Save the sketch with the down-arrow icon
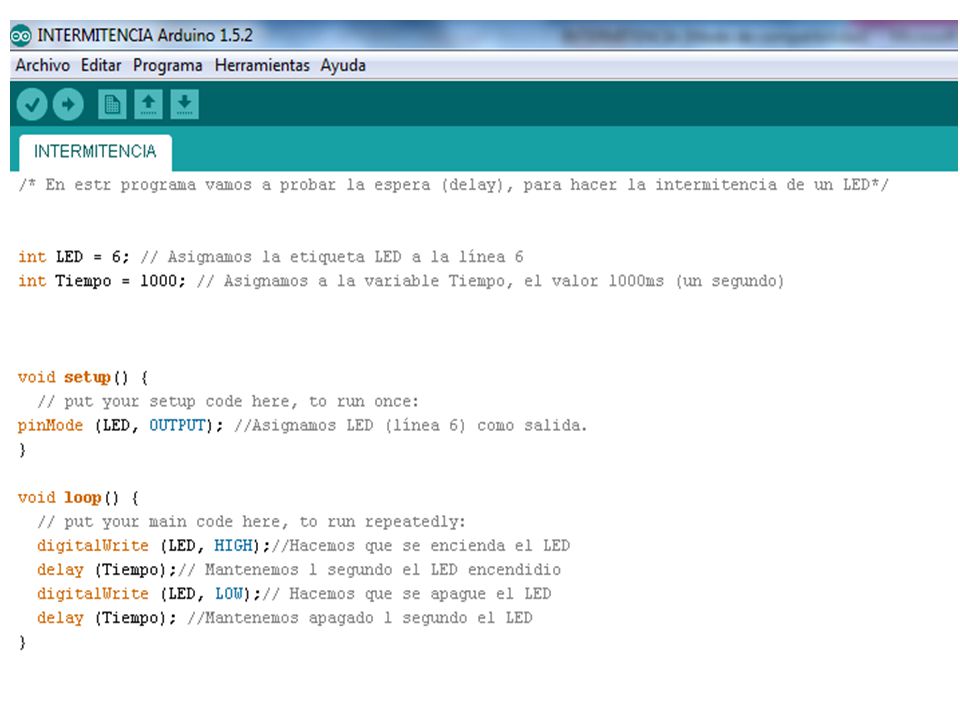The width and height of the screenshot is (960, 720). pos(184,105)
